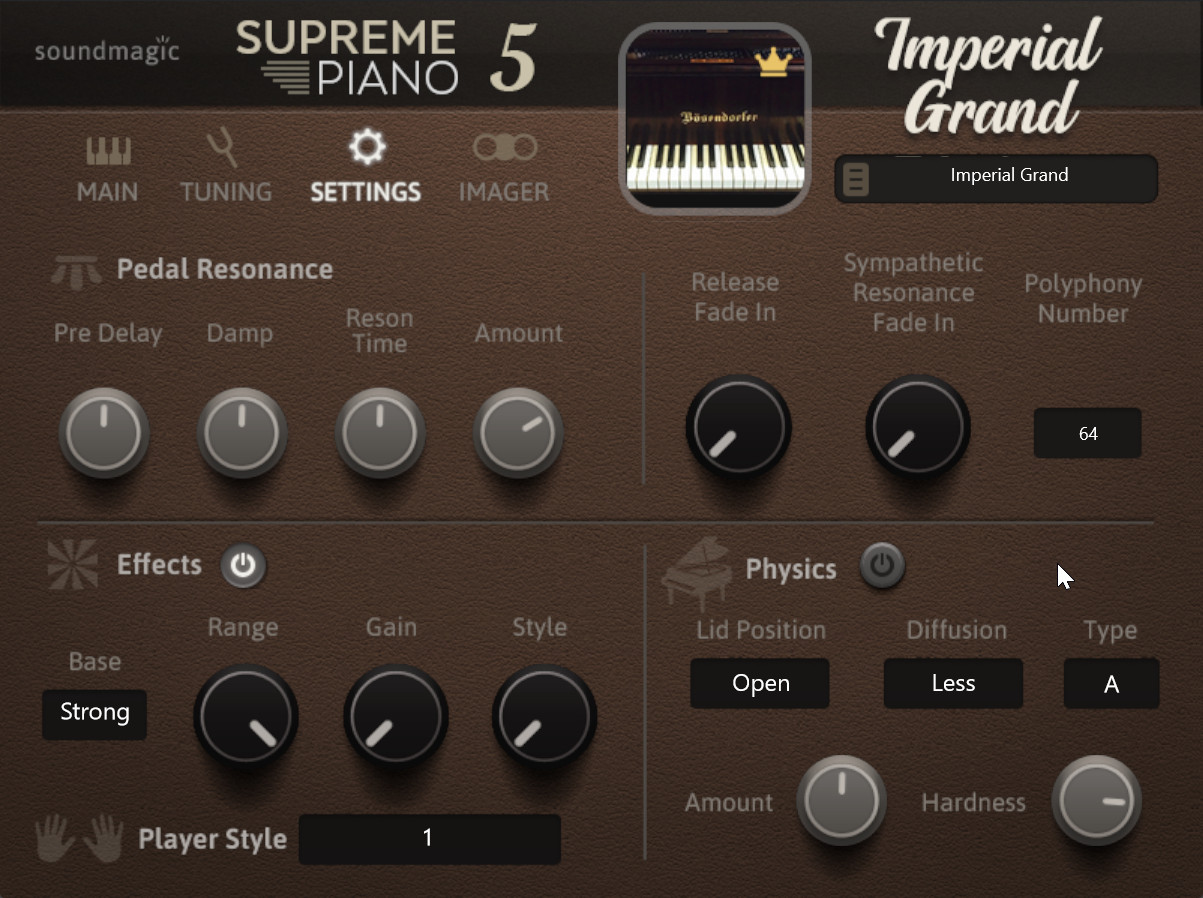Image resolution: width=1203 pixels, height=898 pixels.
Task: Click the Physics heading text
Action: pos(791,570)
